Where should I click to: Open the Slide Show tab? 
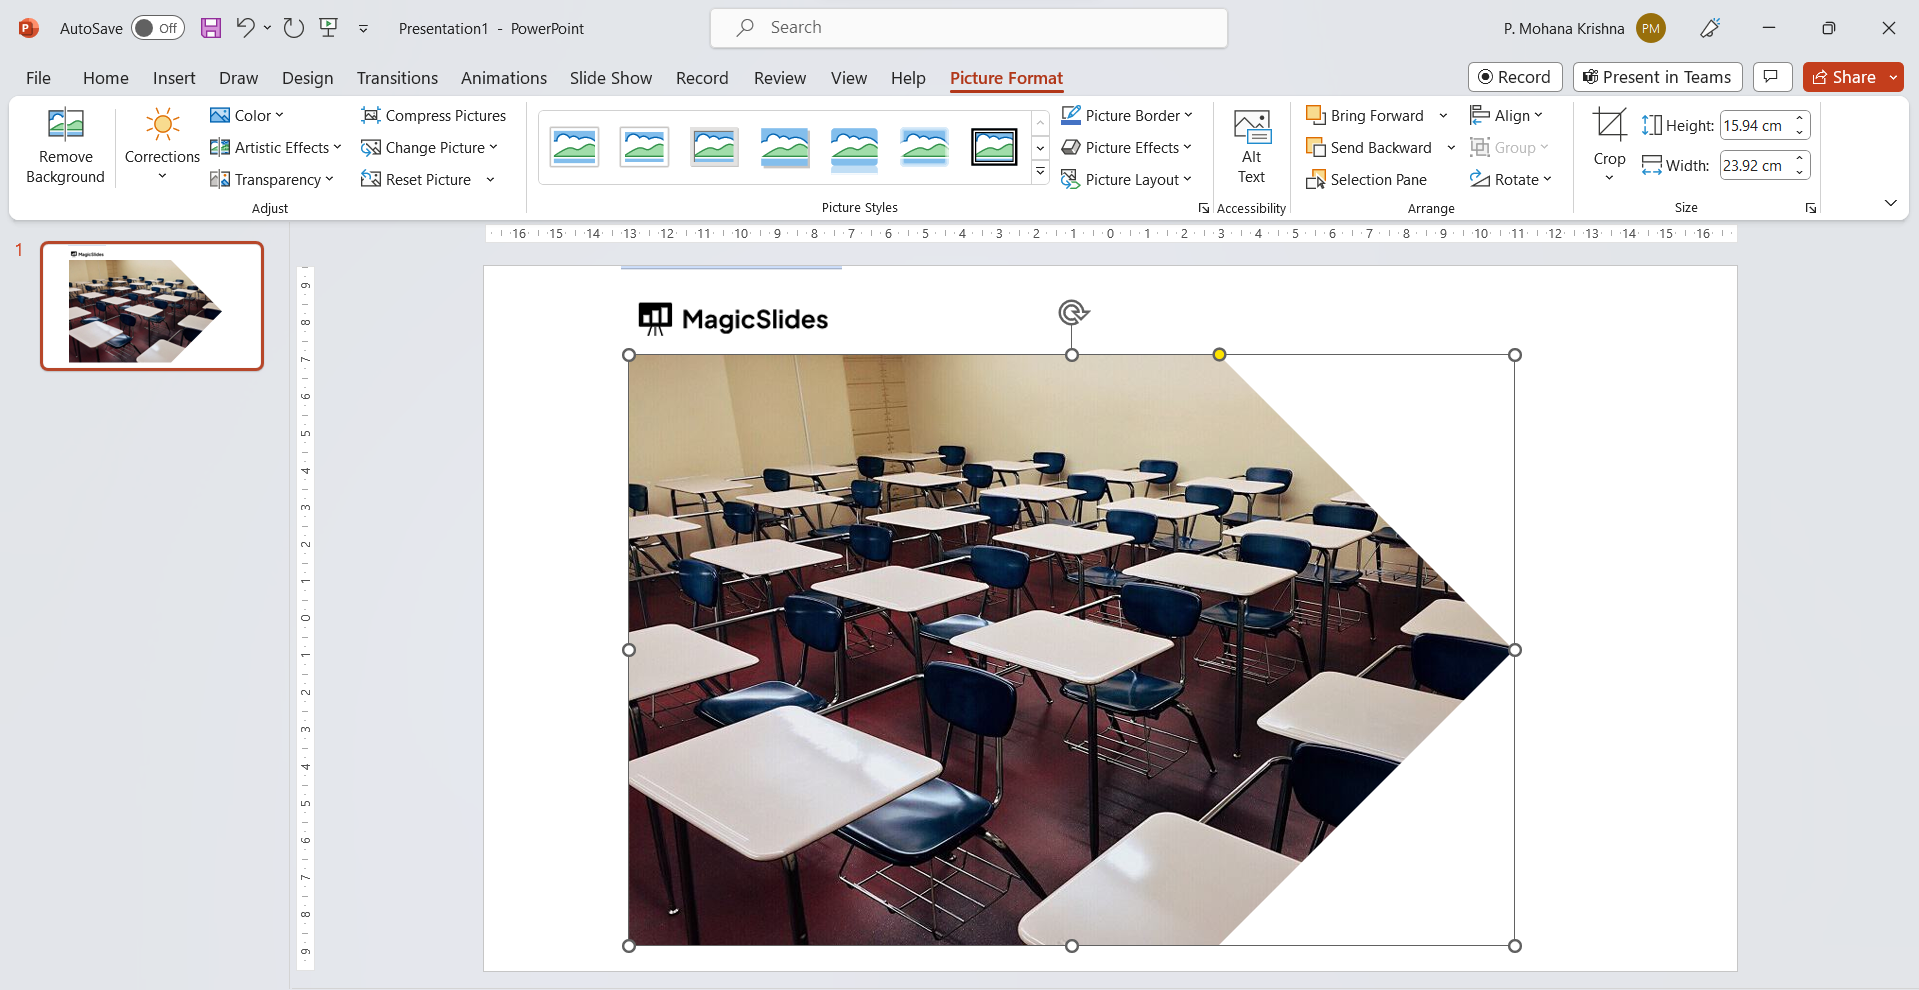pos(611,78)
